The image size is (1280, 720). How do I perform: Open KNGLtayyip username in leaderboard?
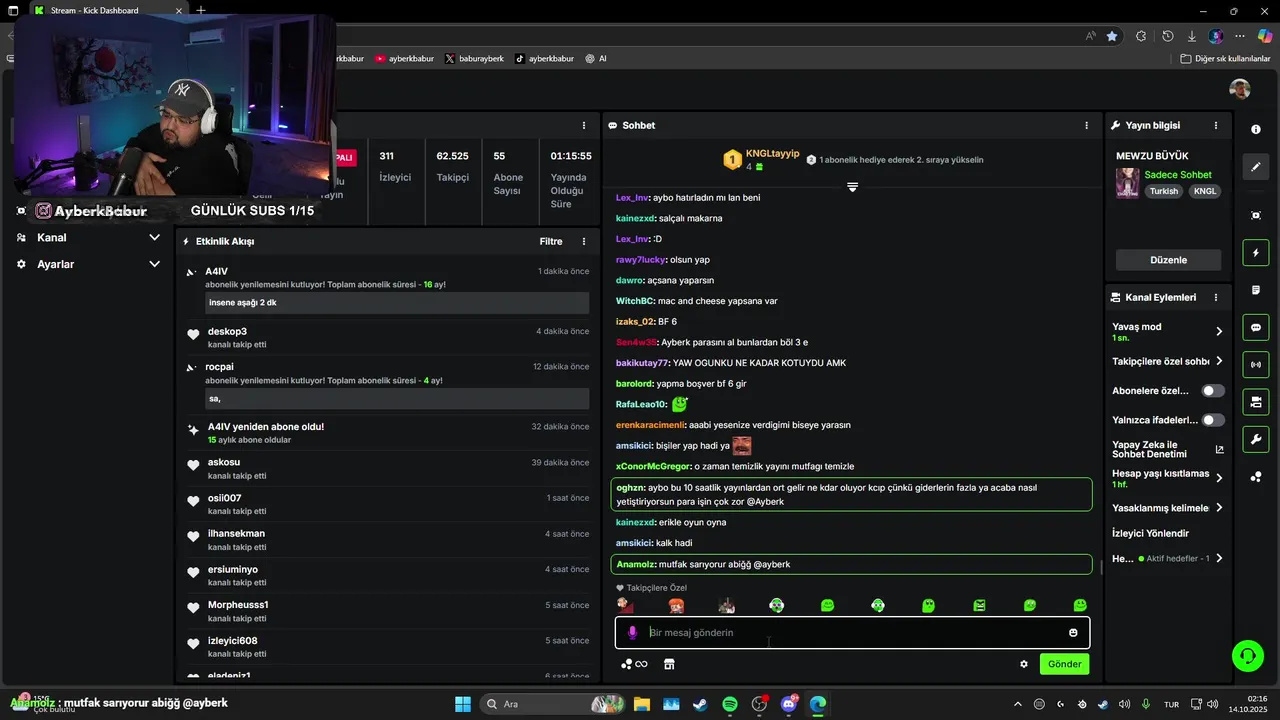coord(772,153)
